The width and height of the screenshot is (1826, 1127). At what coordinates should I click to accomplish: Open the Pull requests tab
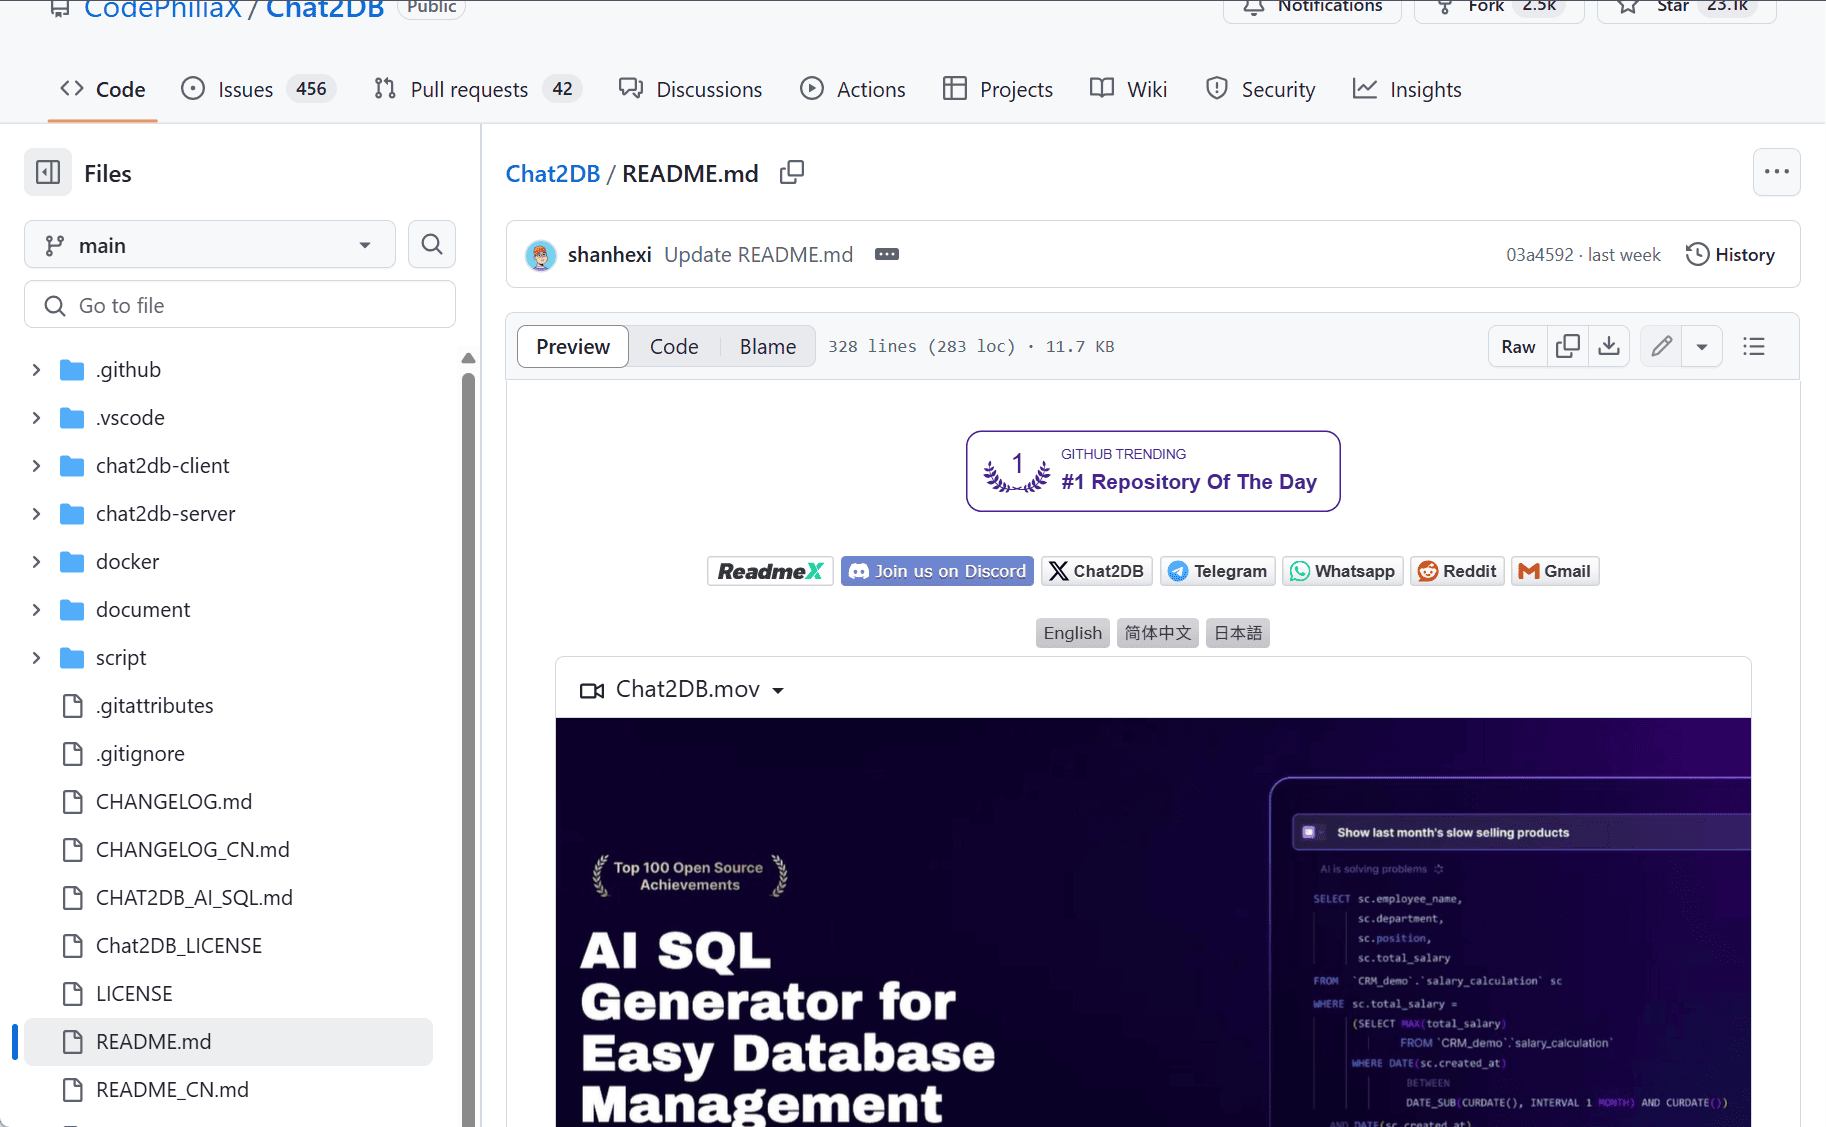click(468, 89)
